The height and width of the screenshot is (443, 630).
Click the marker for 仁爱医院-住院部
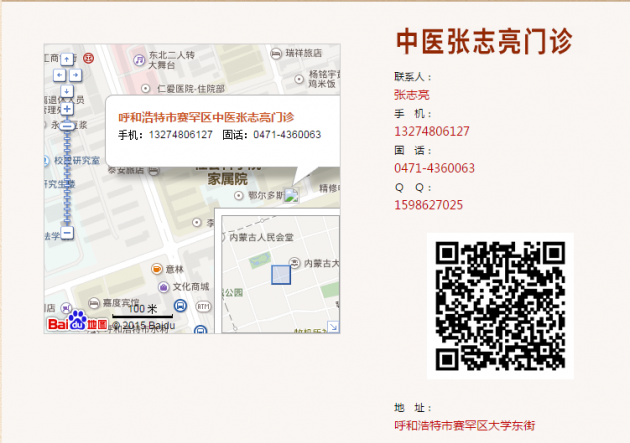pos(146,88)
